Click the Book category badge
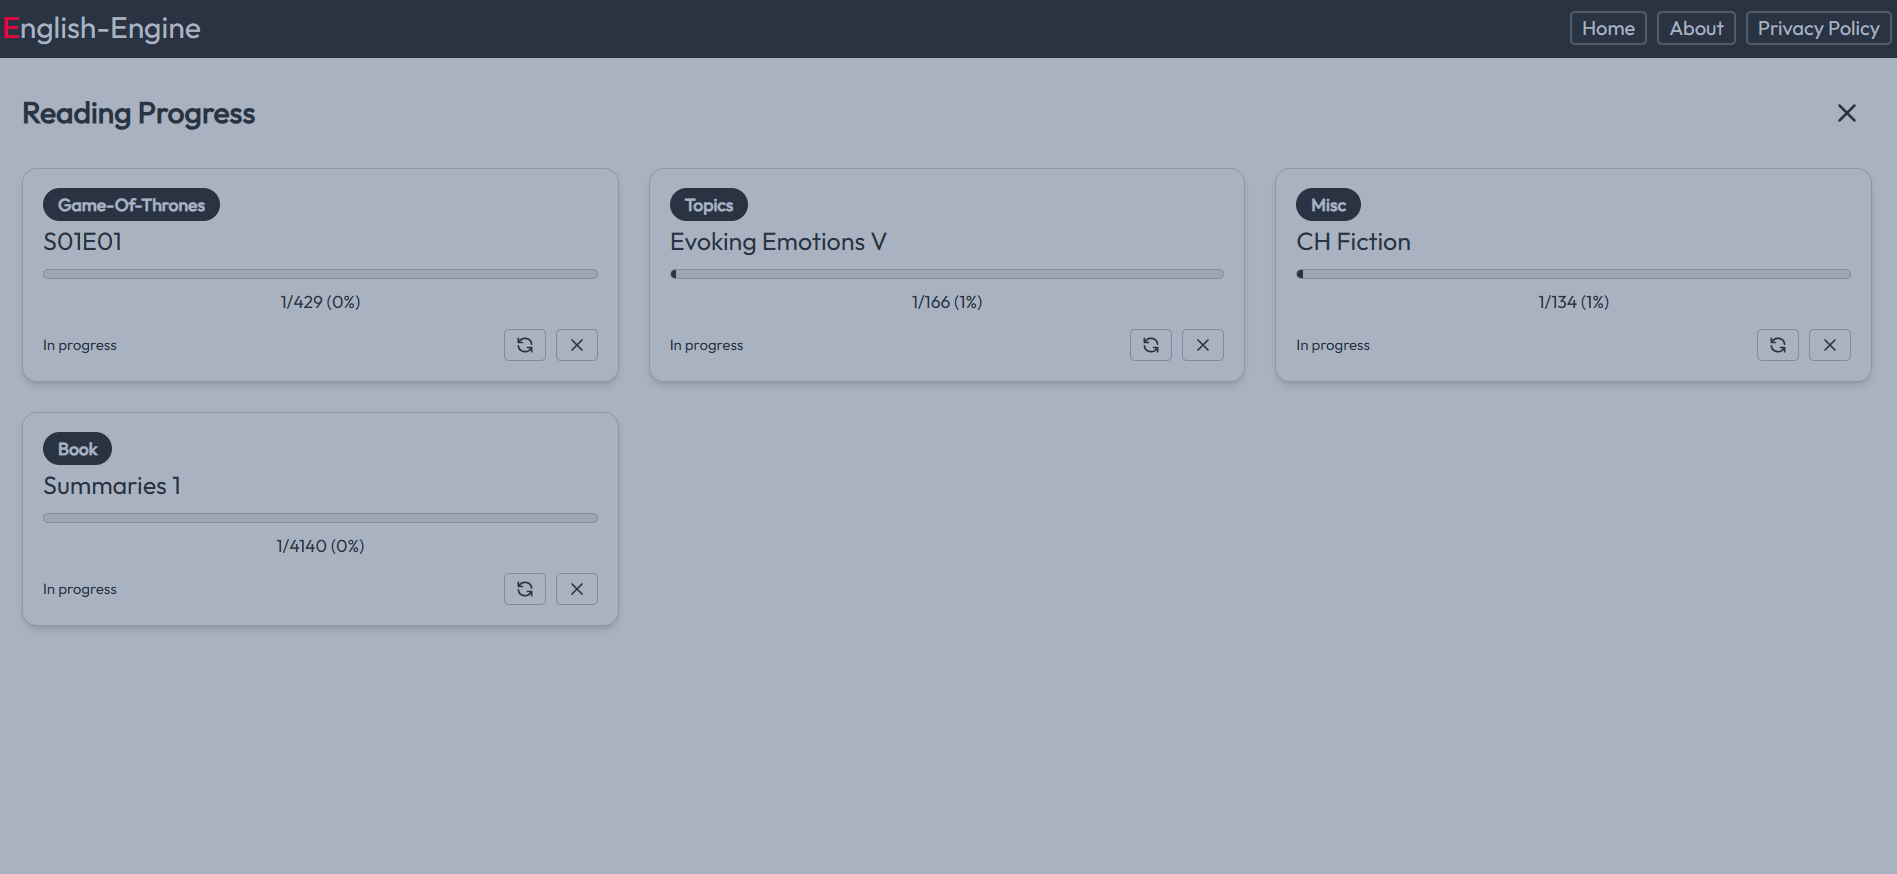 (x=77, y=449)
